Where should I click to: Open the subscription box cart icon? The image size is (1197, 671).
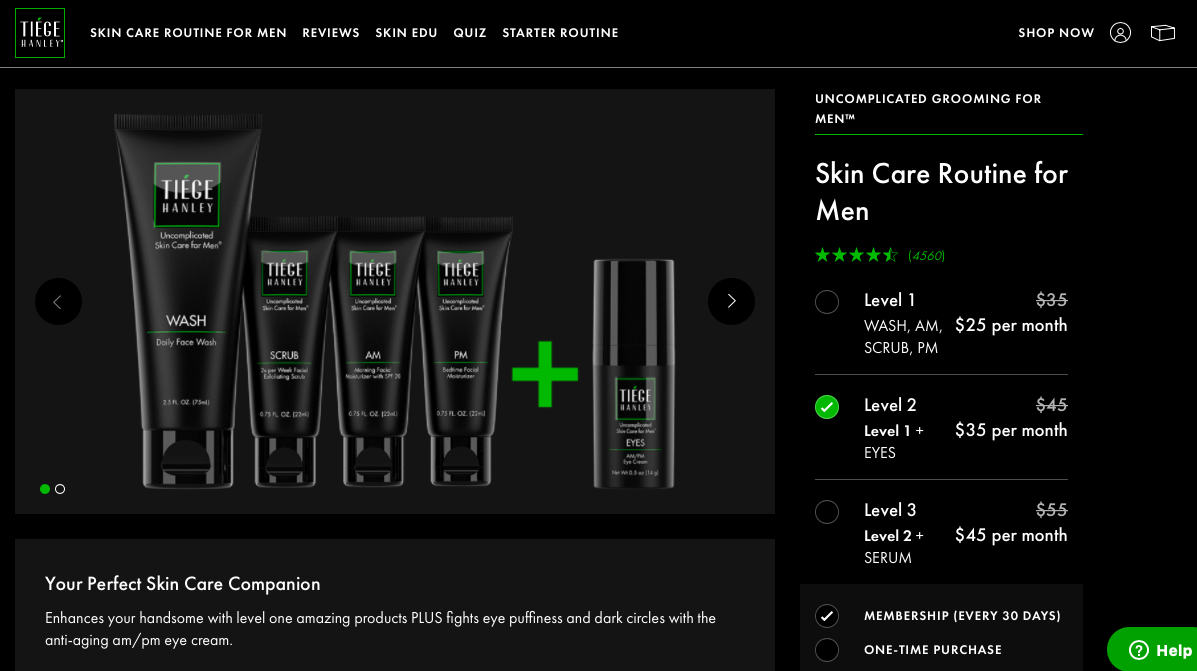coord(1163,33)
